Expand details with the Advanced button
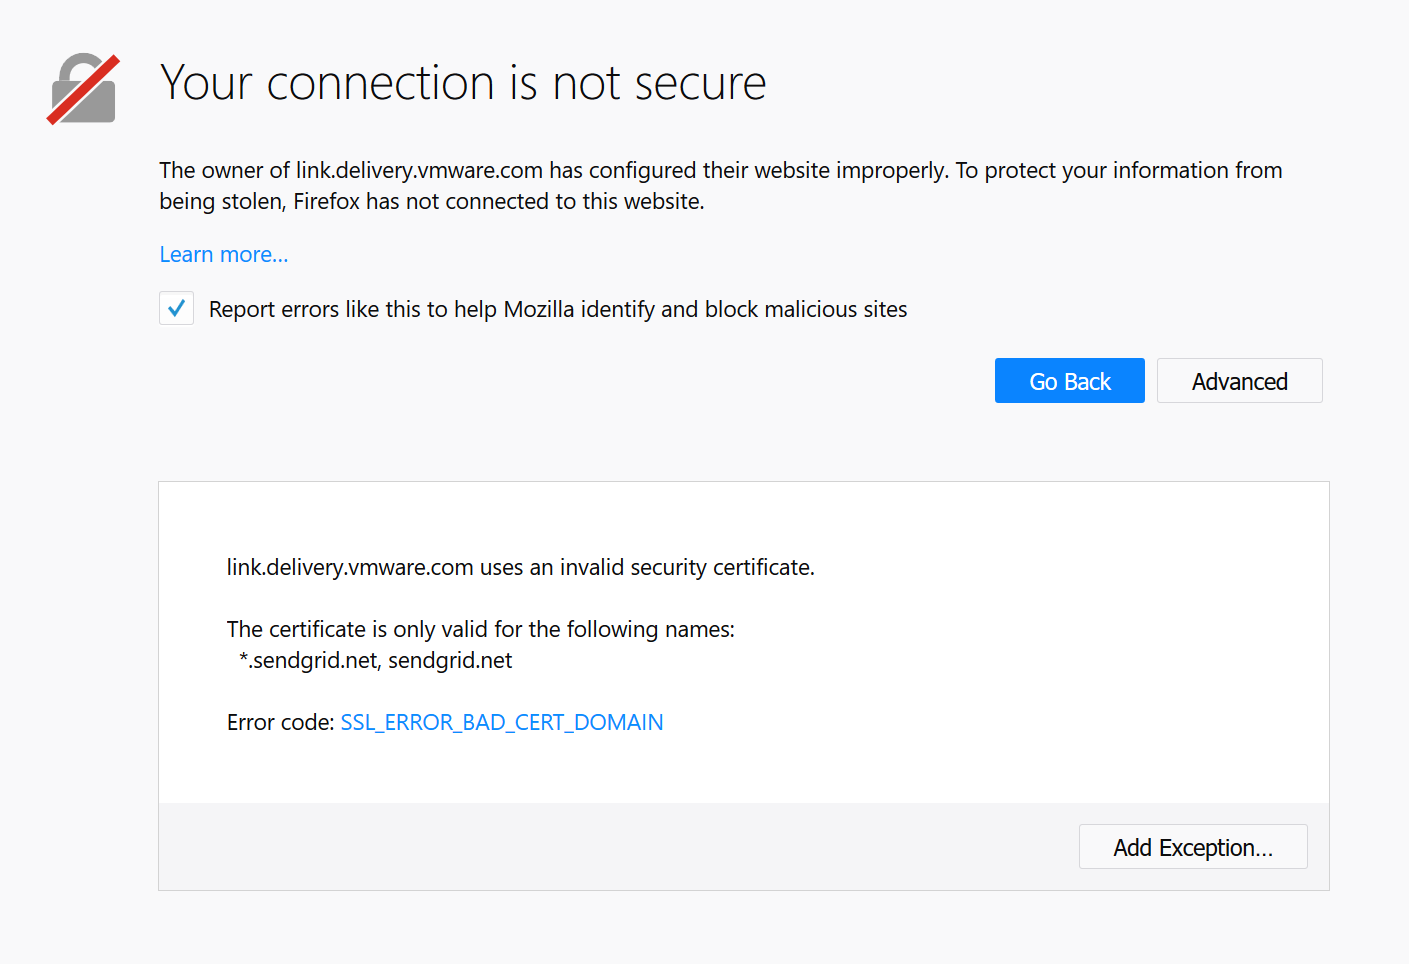1409x964 pixels. point(1239,381)
